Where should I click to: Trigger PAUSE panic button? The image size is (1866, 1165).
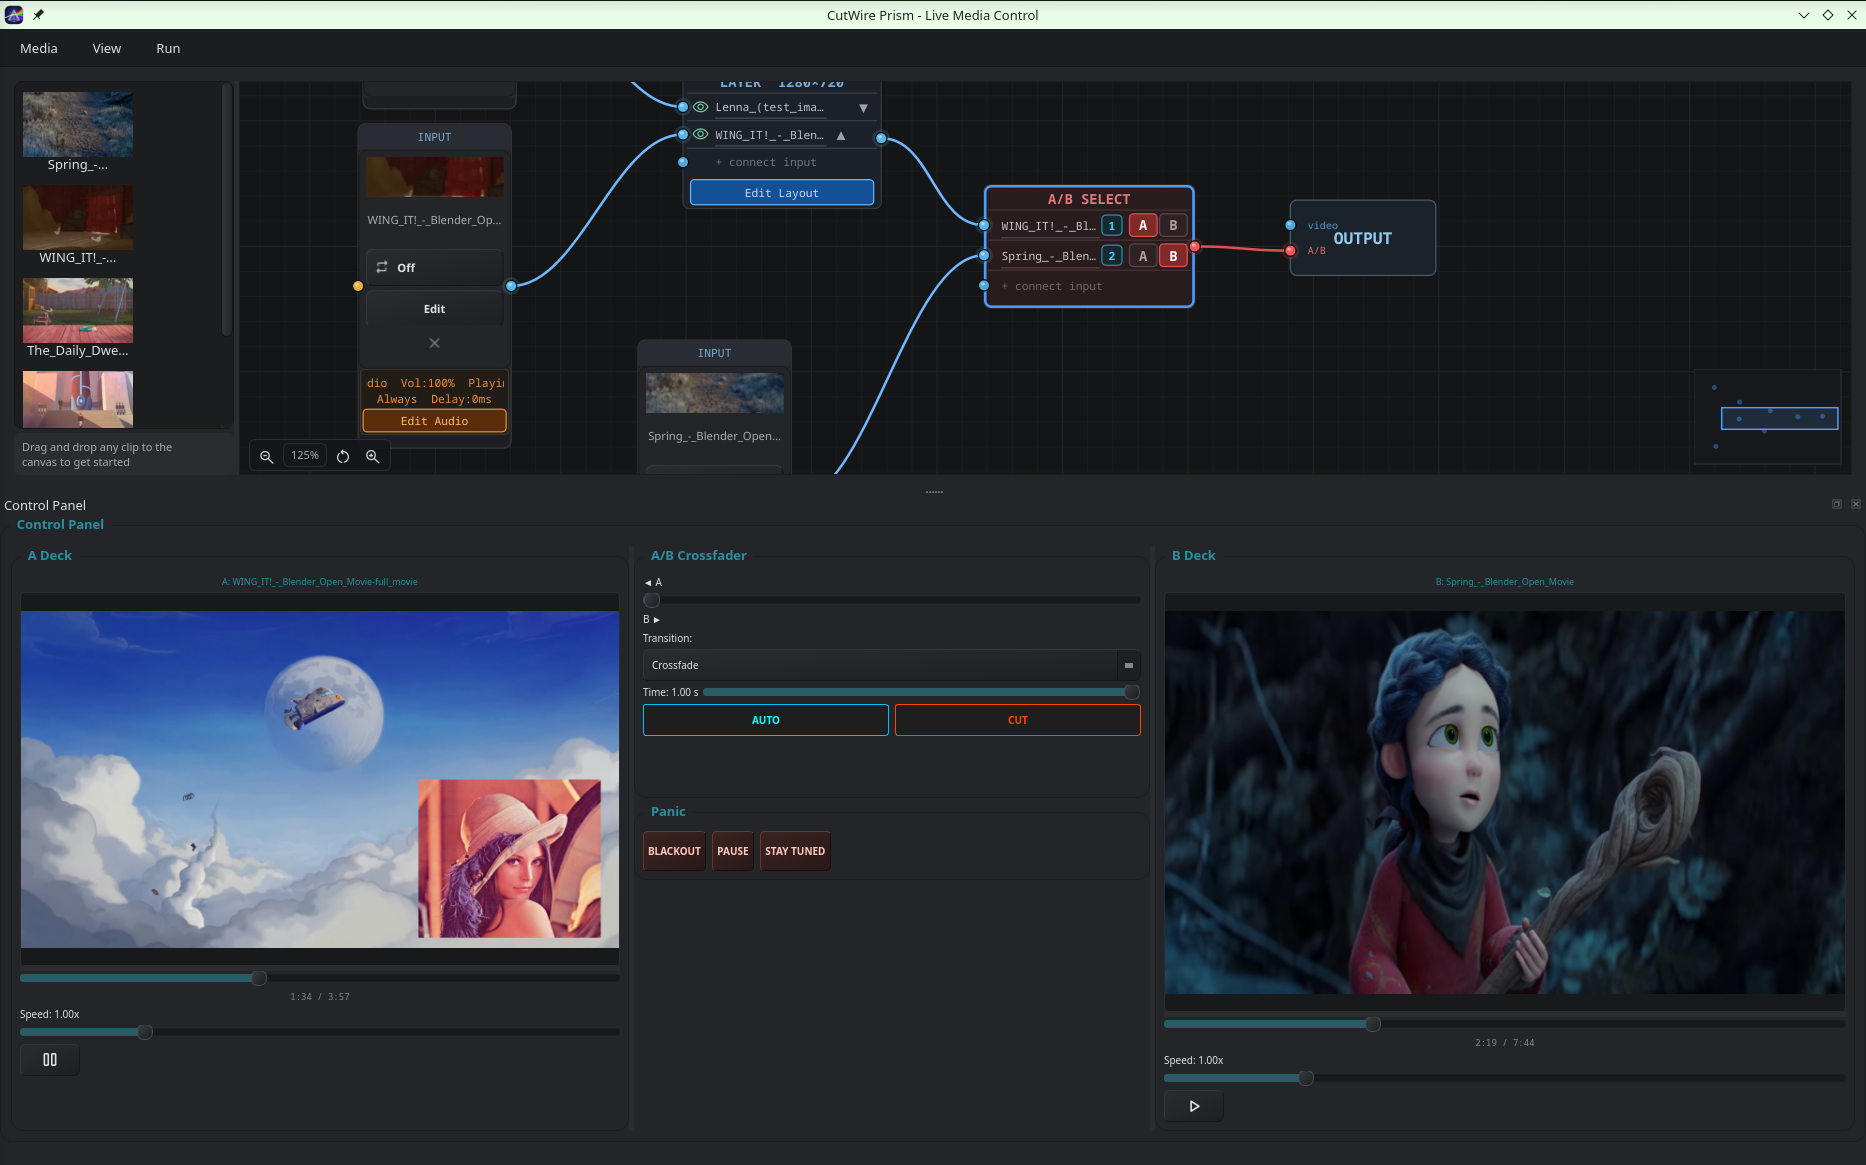click(733, 851)
